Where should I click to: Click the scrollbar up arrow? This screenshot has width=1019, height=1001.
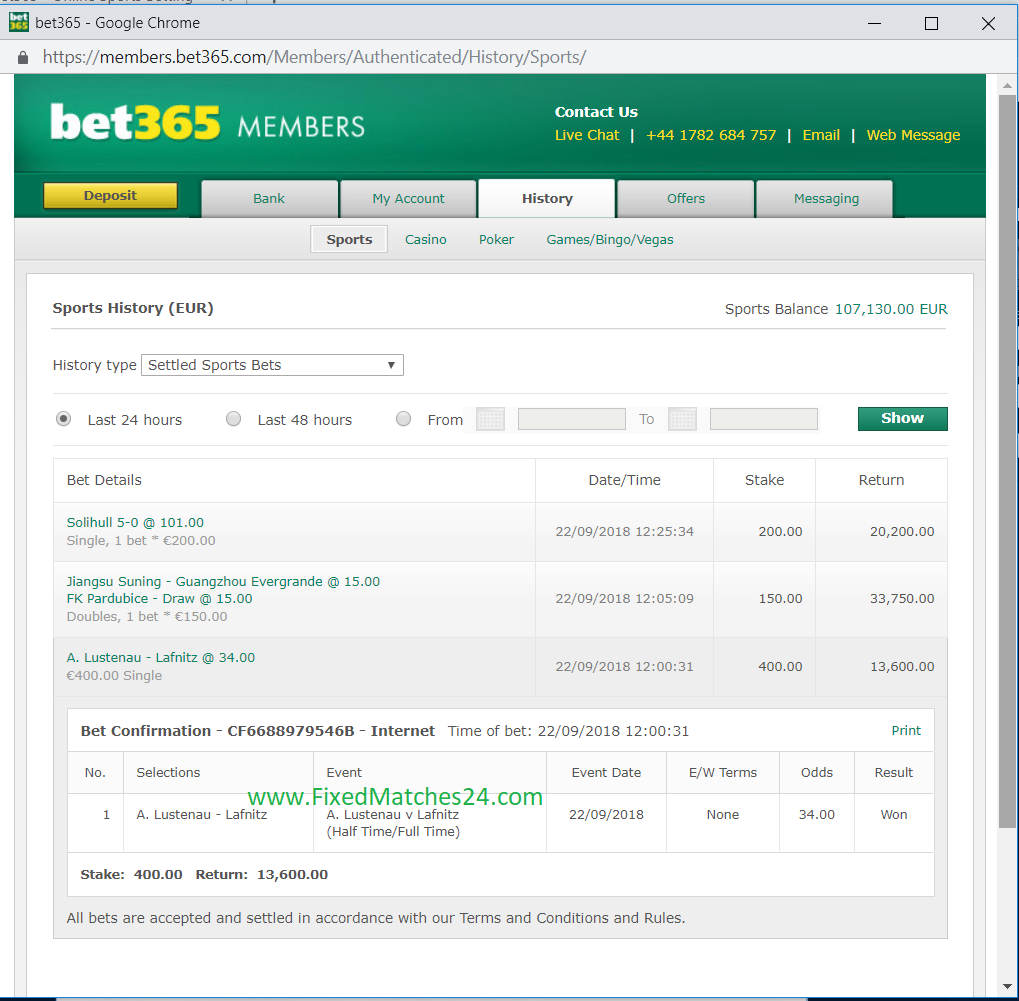click(1007, 85)
